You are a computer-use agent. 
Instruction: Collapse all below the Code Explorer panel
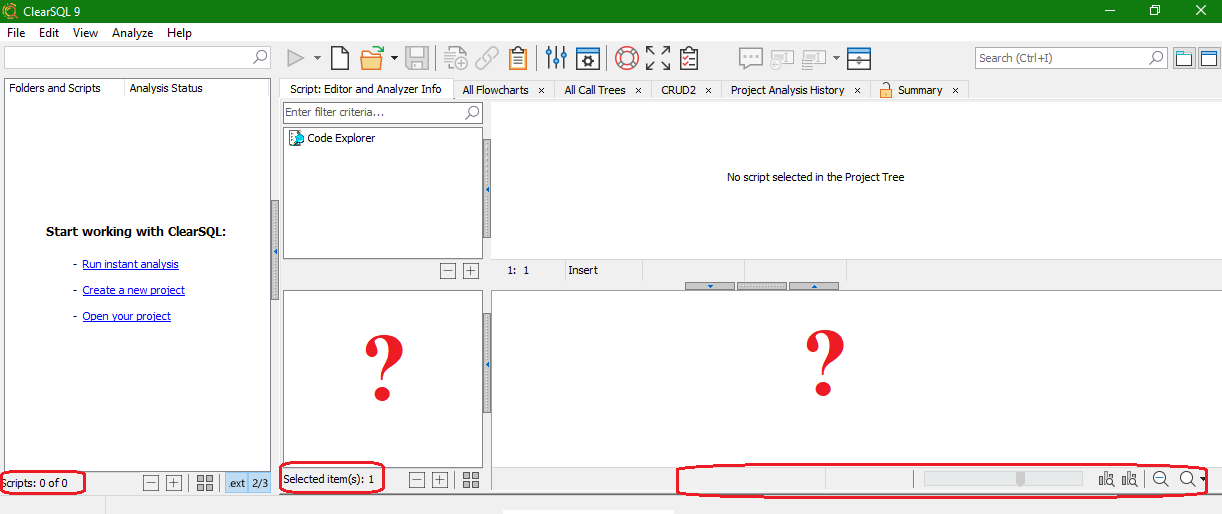tap(448, 271)
